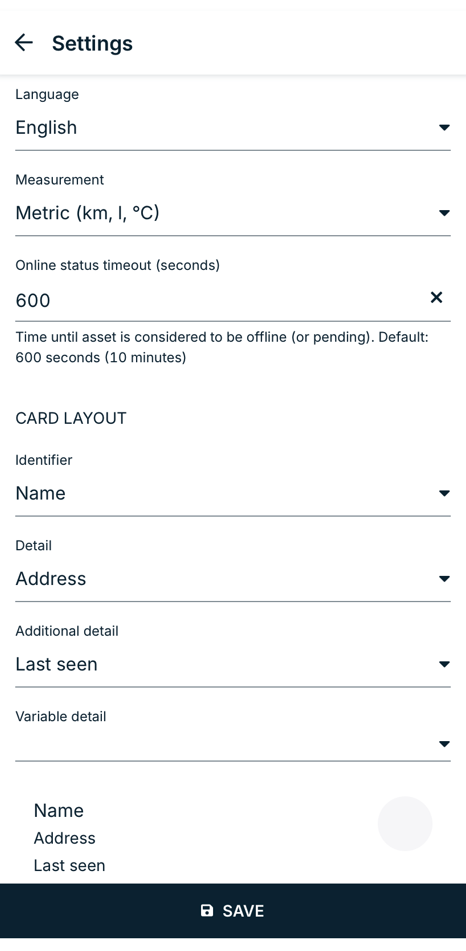The height and width of the screenshot is (951, 466).
Task: Click the Additional detail dropdown arrow
Action: point(444,664)
